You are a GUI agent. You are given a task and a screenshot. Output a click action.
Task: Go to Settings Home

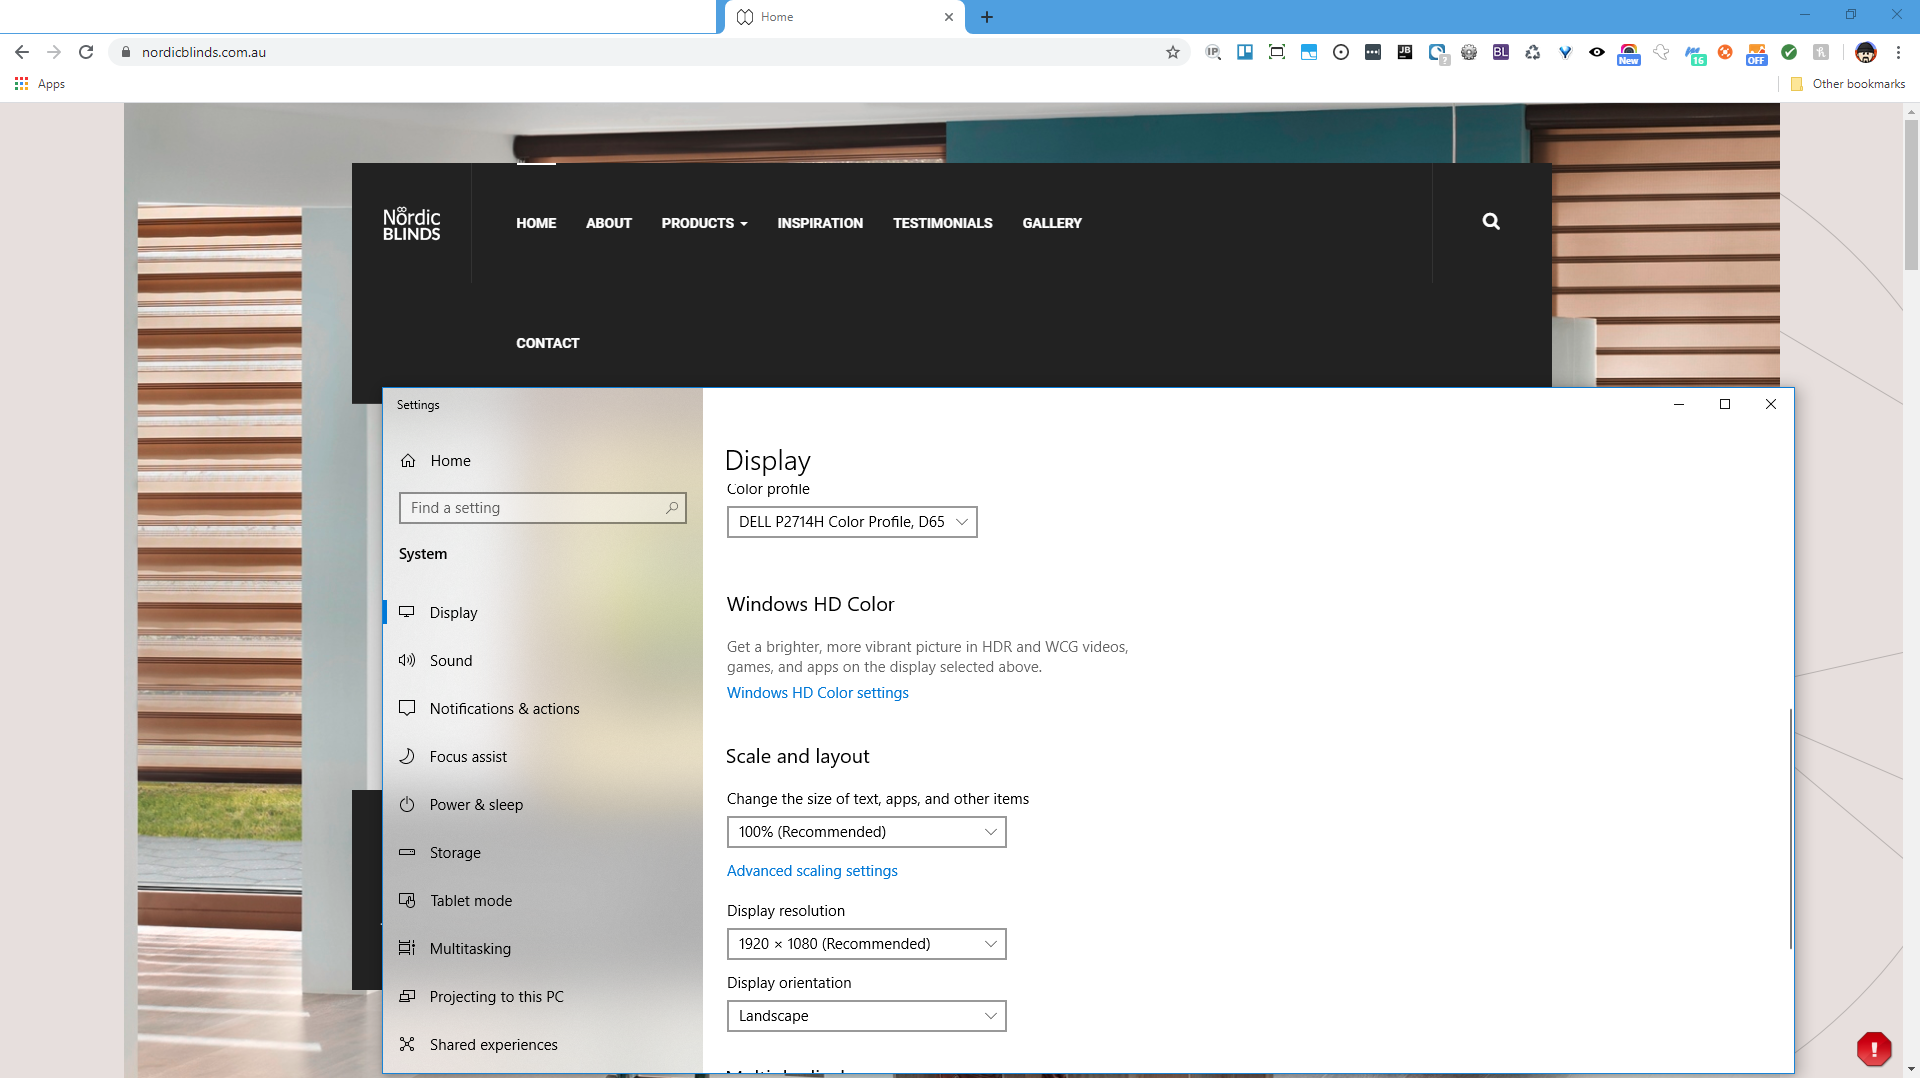[x=542, y=461]
